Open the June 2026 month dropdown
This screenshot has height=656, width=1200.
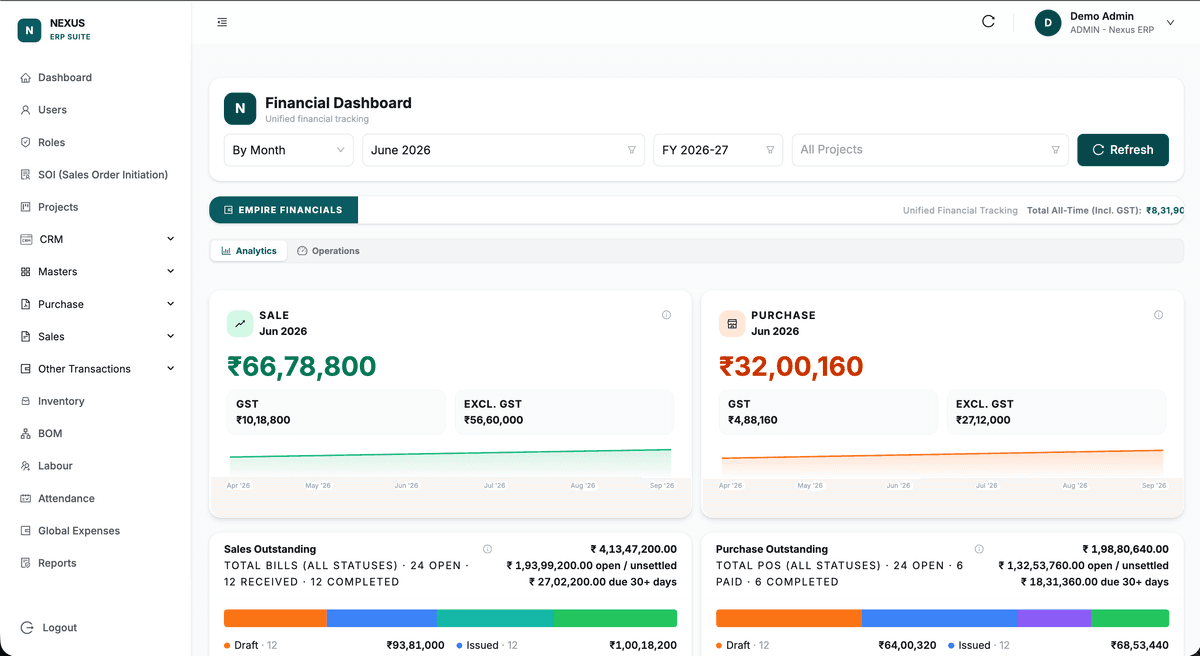point(504,150)
